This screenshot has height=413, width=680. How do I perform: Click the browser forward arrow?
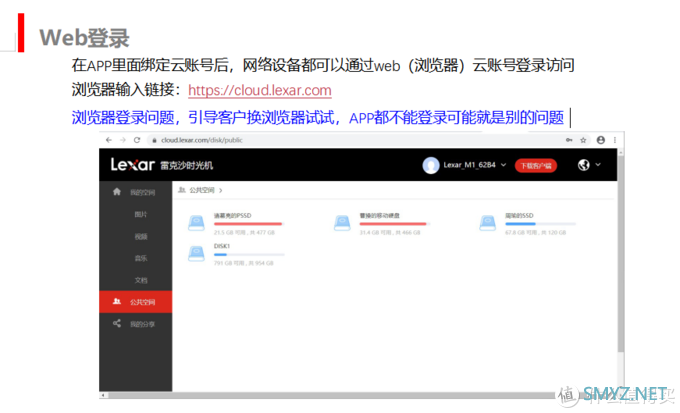pyautogui.click(x=123, y=140)
